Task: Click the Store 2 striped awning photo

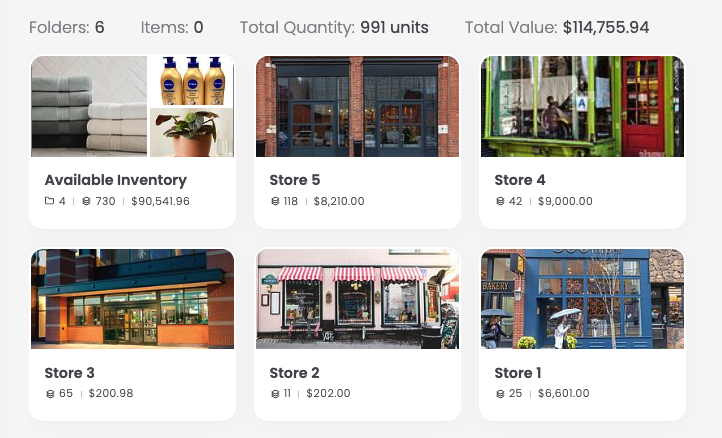Action: coord(357,298)
